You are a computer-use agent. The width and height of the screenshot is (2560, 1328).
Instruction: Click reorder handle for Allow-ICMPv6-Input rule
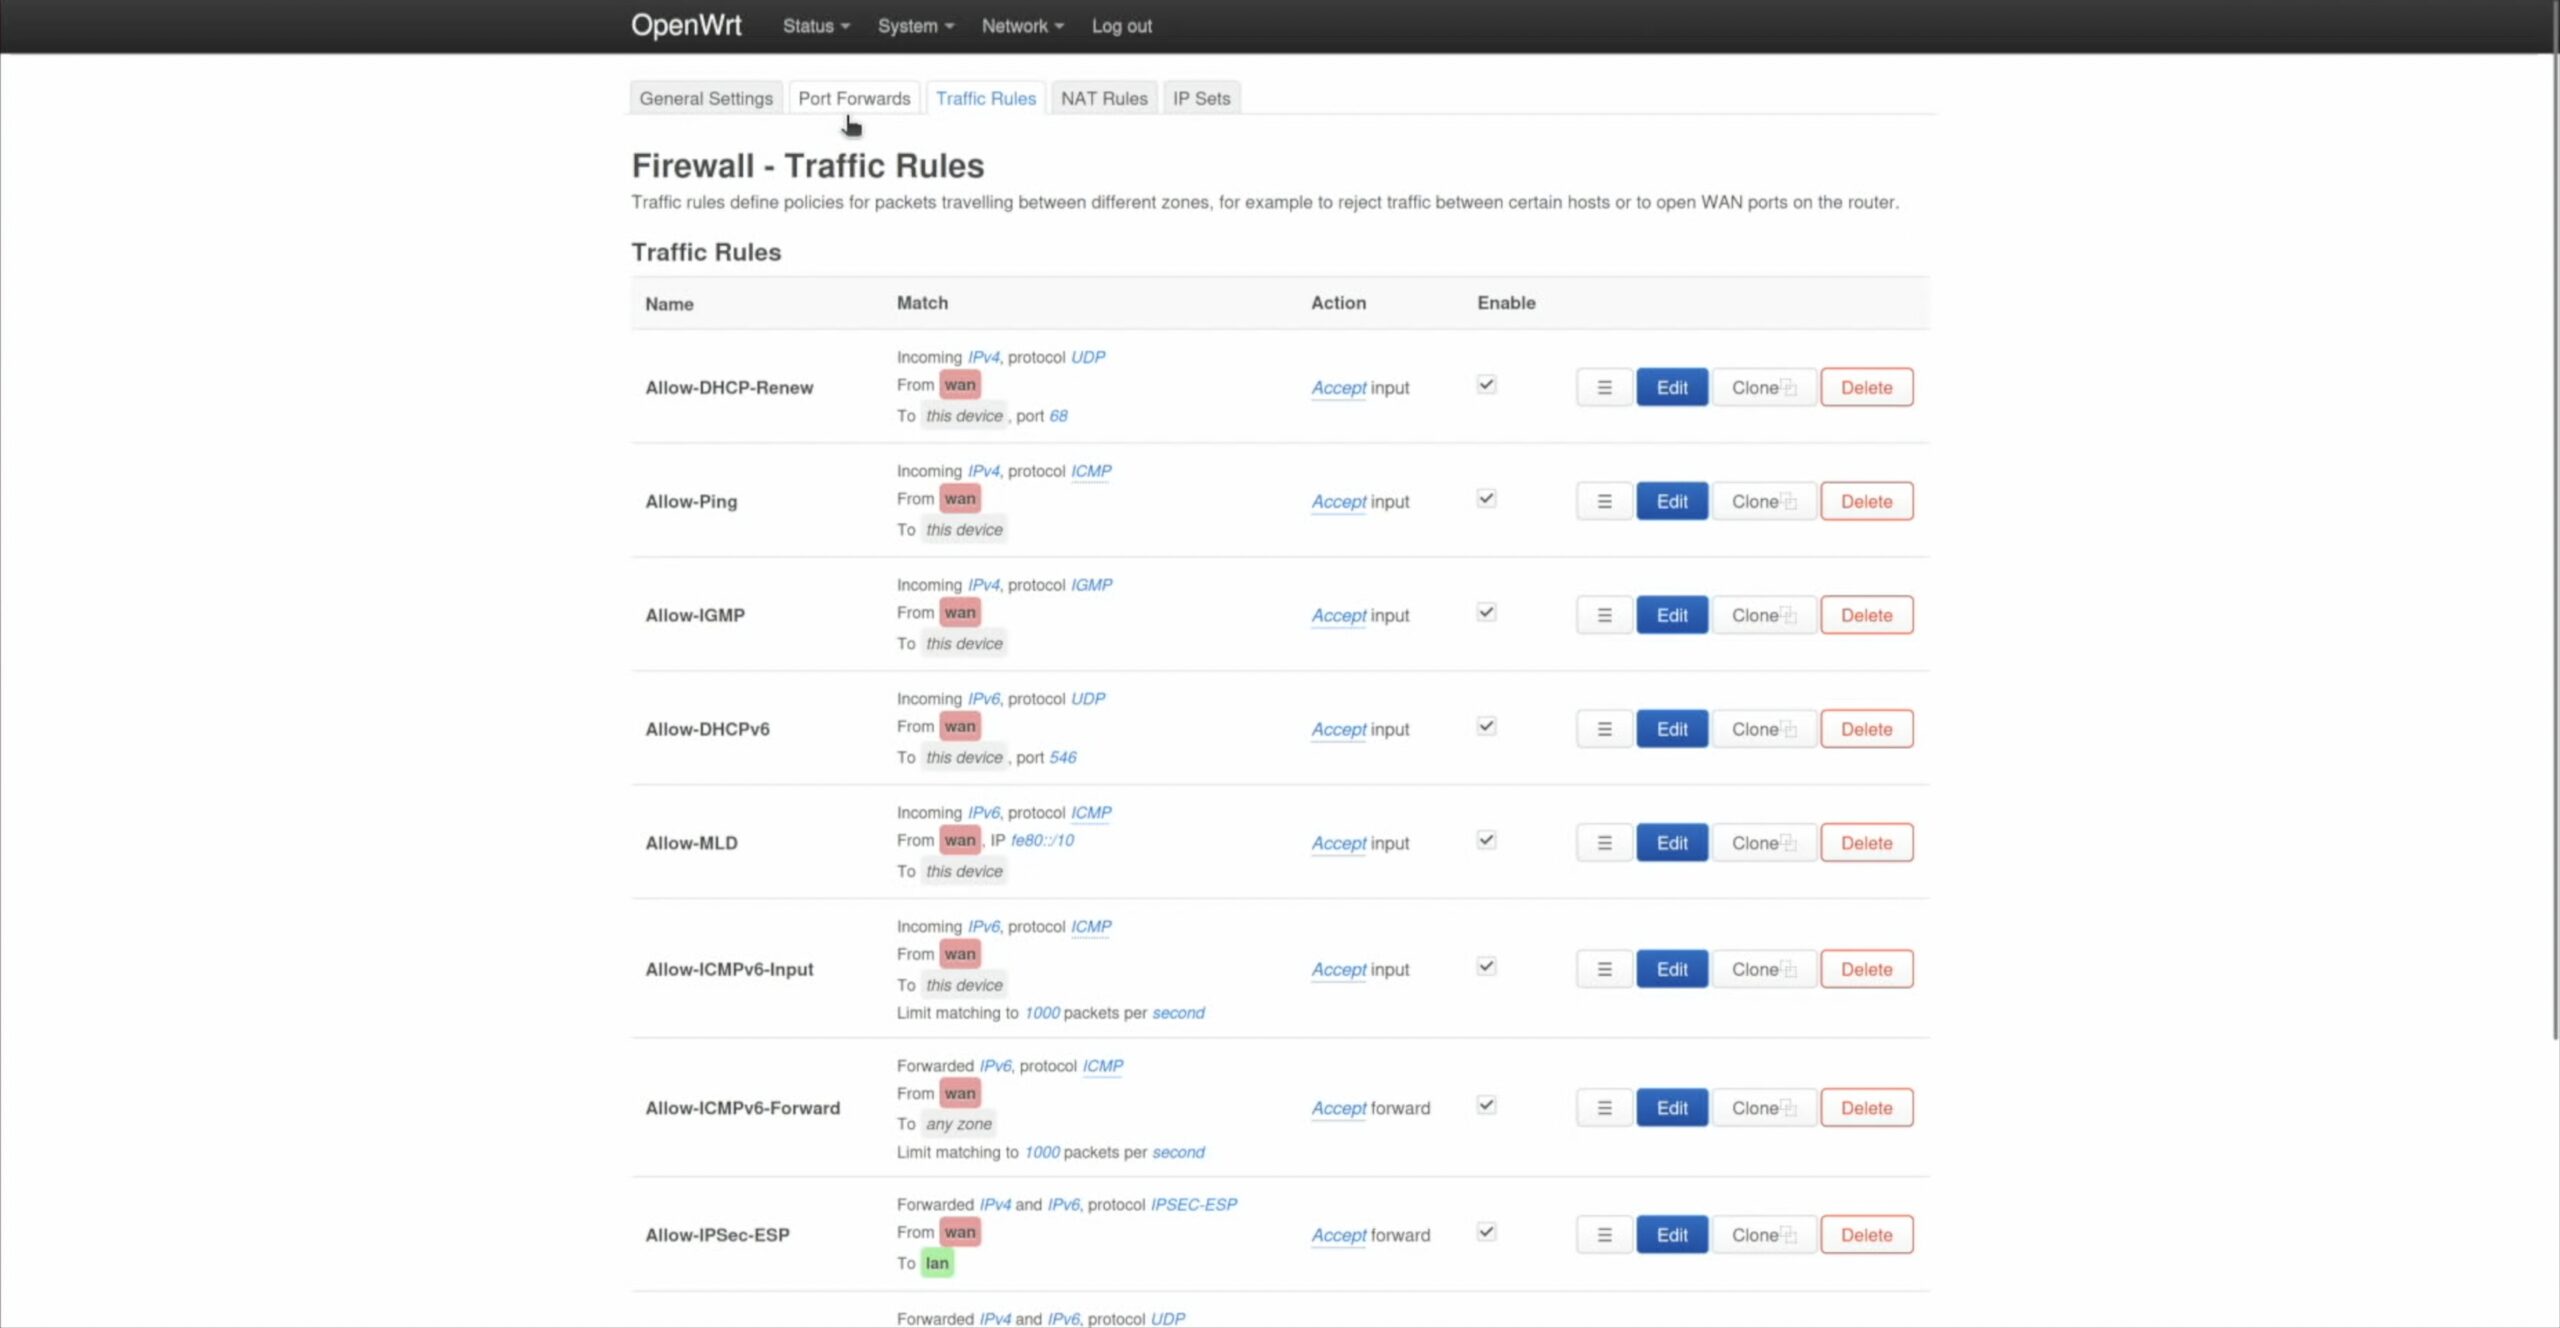pos(1604,969)
